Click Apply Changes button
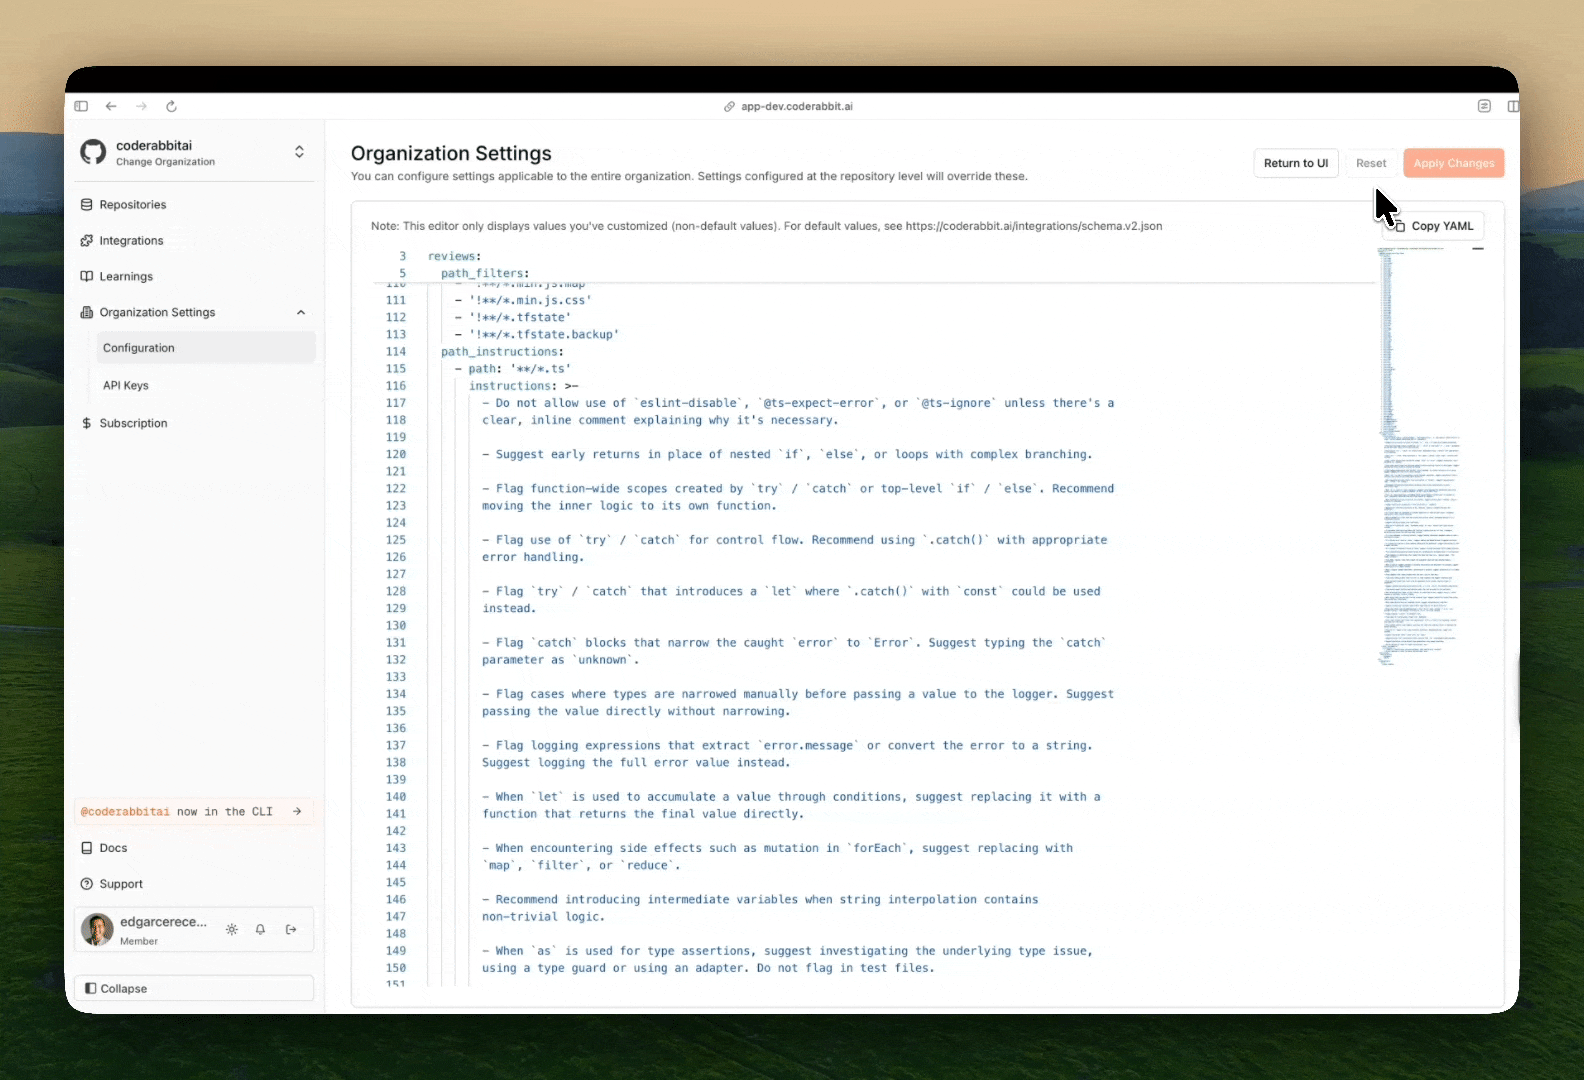Image resolution: width=1584 pixels, height=1080 pixels. [x=1454, y=163]
